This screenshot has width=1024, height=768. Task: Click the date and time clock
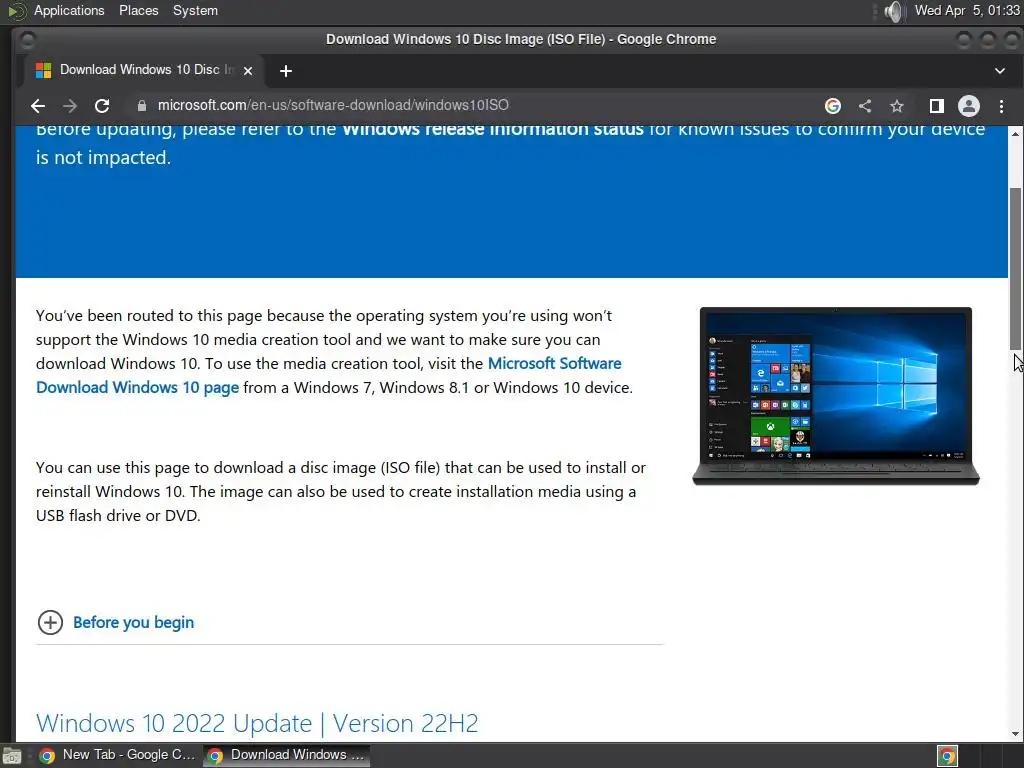pyautogui.click(x=967, y=10)
